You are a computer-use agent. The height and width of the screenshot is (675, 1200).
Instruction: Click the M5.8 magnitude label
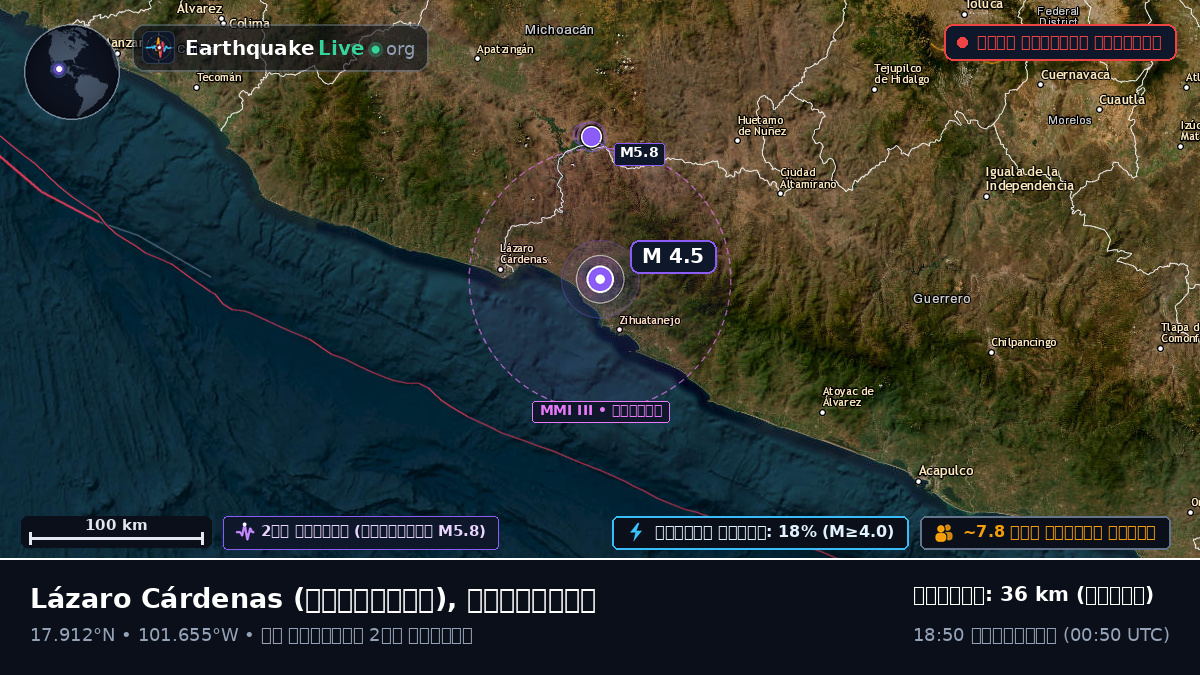639,154
